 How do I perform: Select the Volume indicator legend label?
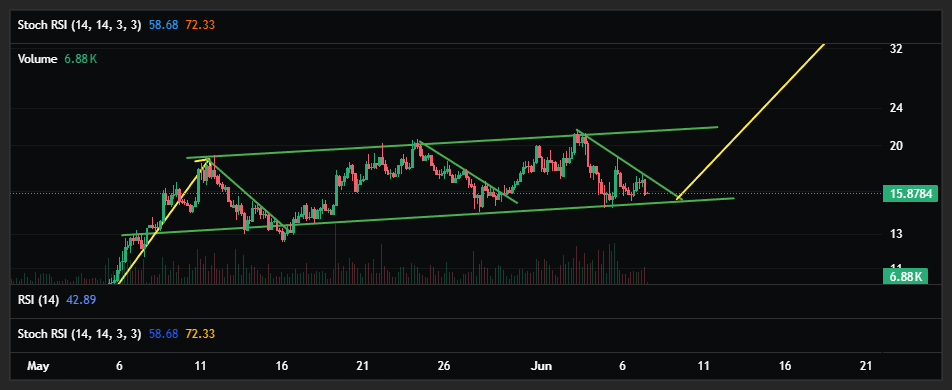pyautogui.click(x=38, y=60)
